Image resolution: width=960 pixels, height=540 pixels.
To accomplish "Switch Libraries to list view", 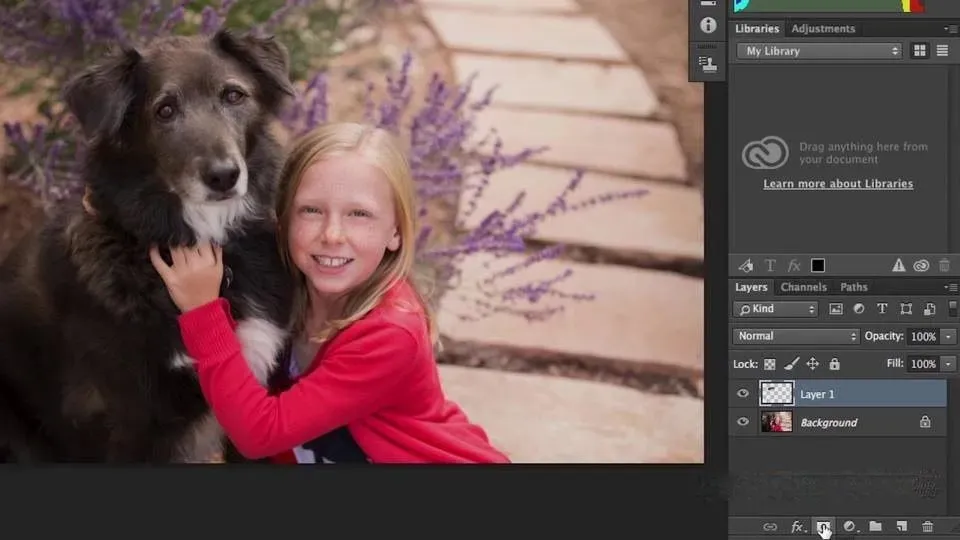I will tap(941, 51).
